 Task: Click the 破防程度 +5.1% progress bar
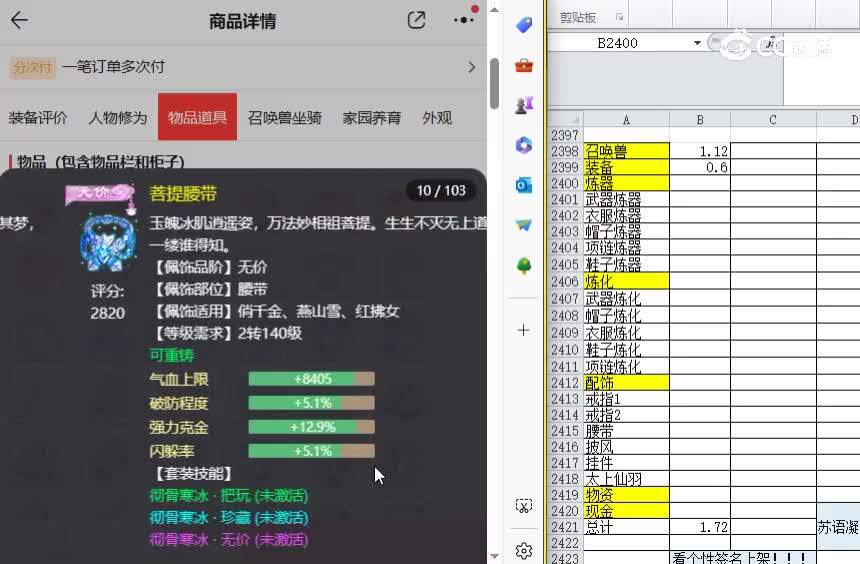pyautogui.click(x=312, y=403)
